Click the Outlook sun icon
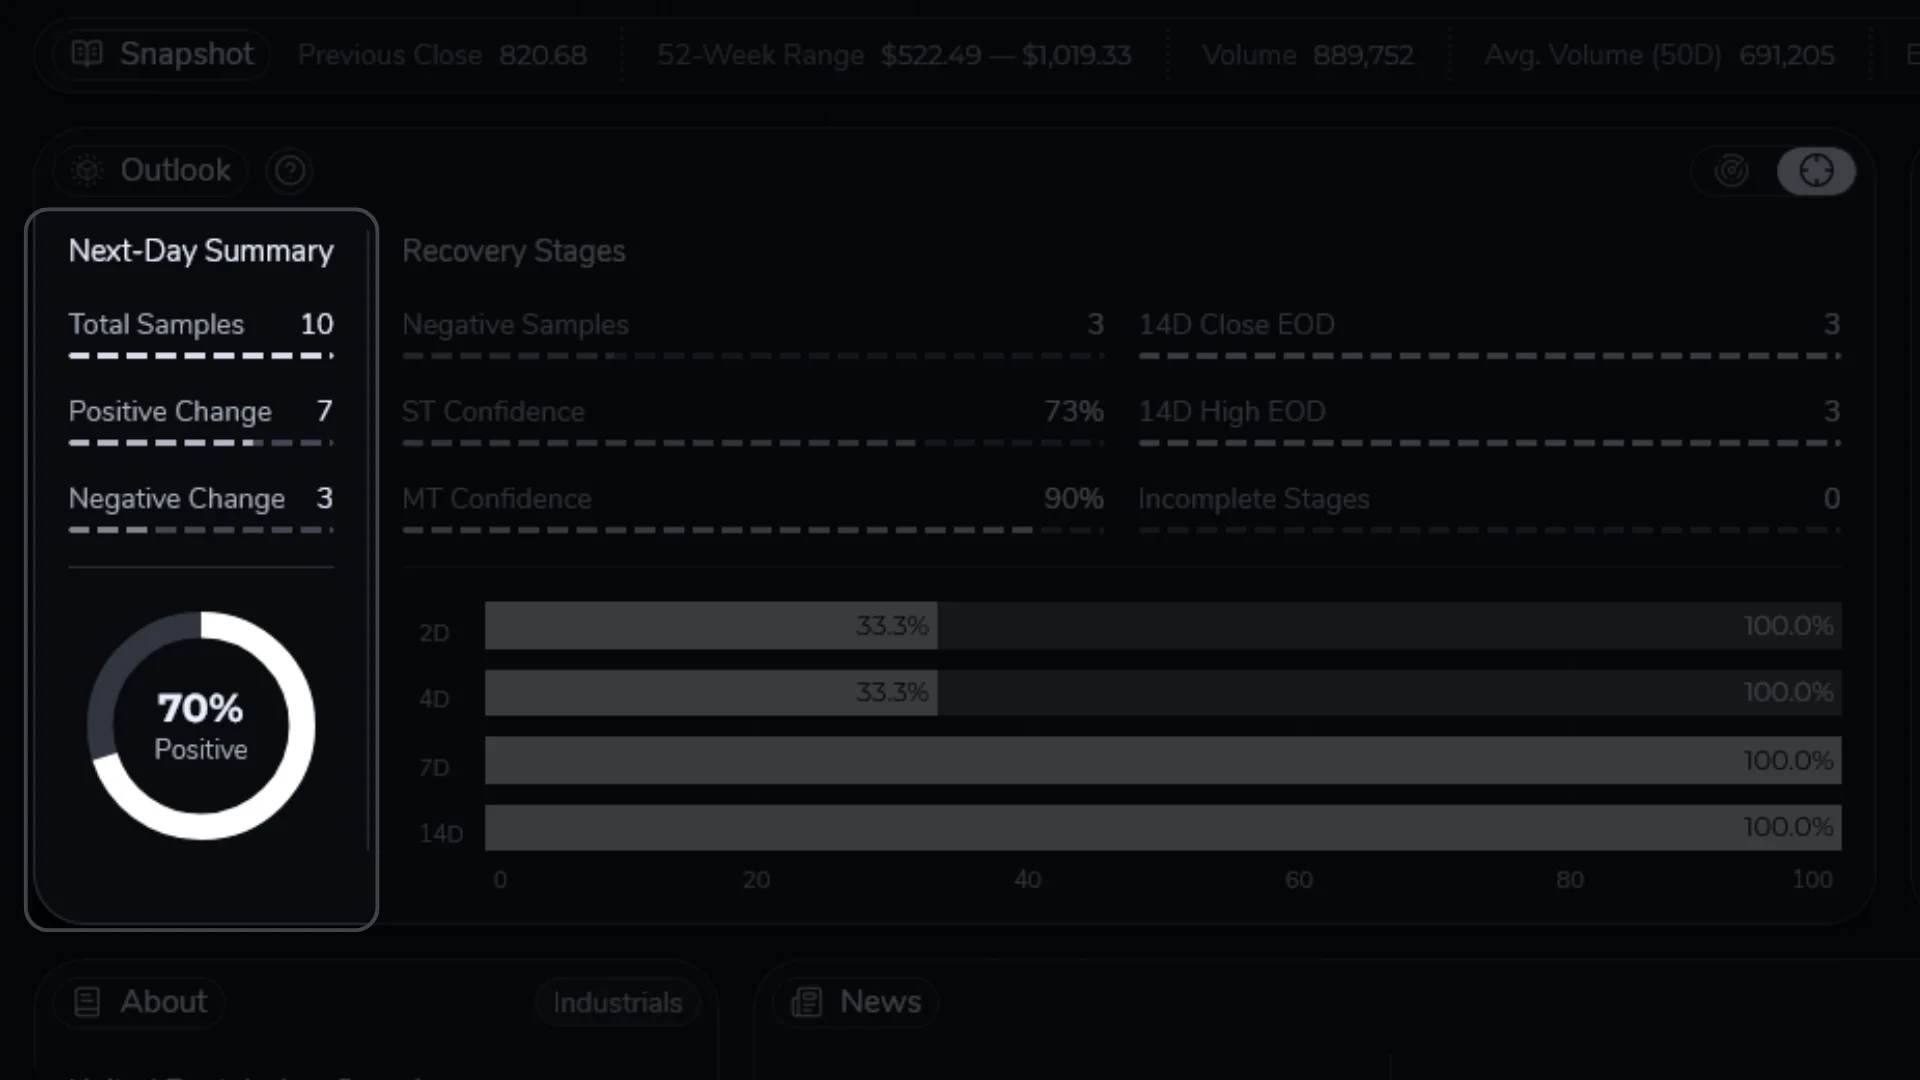Screen dimensions: 1920x1080 [87, 171]
